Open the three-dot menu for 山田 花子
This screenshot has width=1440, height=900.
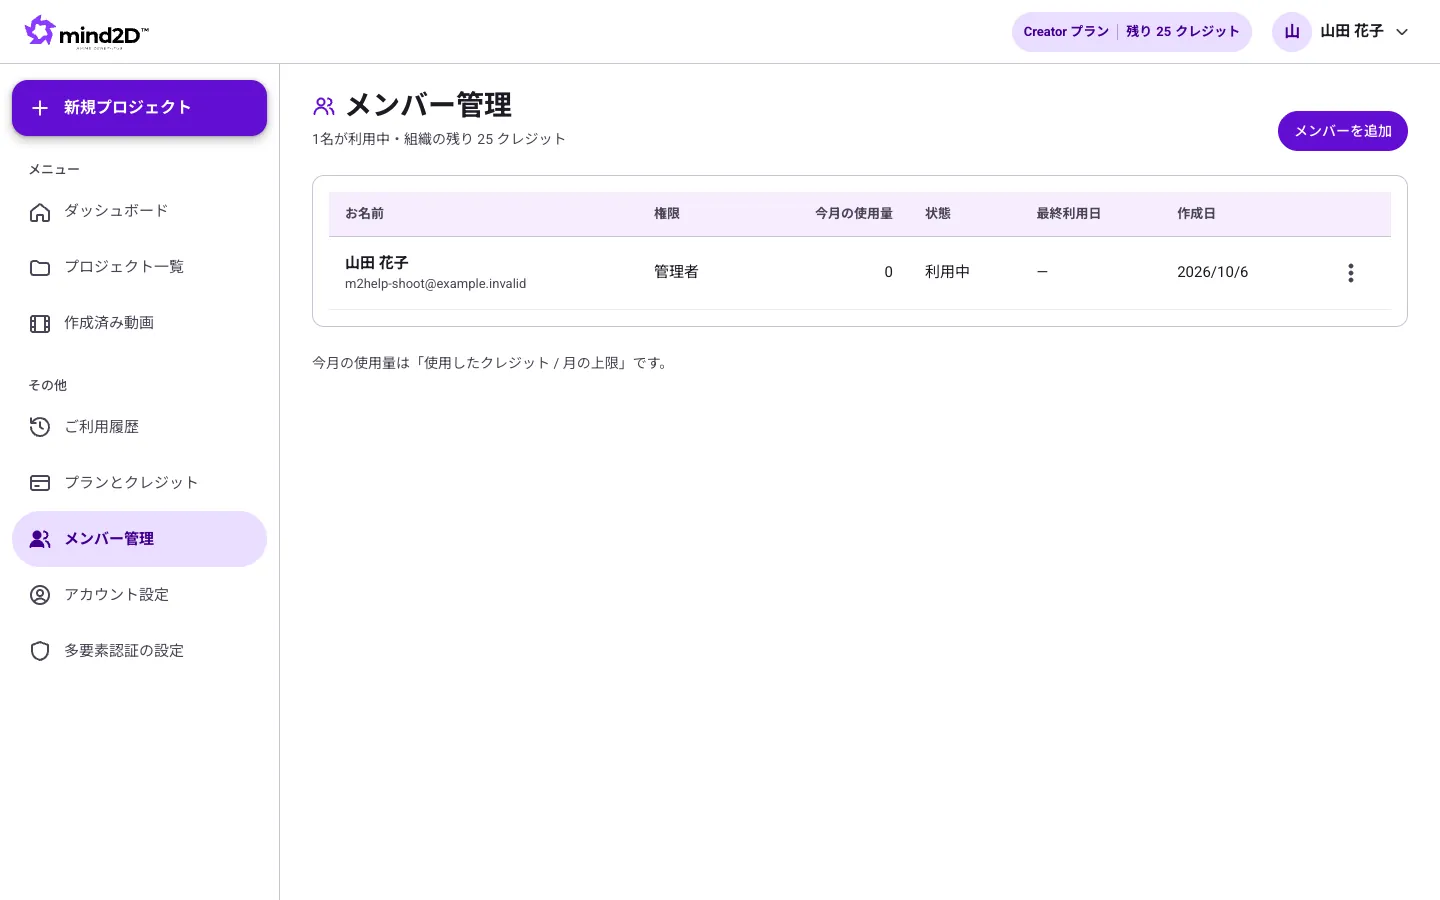pos(1351,273)
